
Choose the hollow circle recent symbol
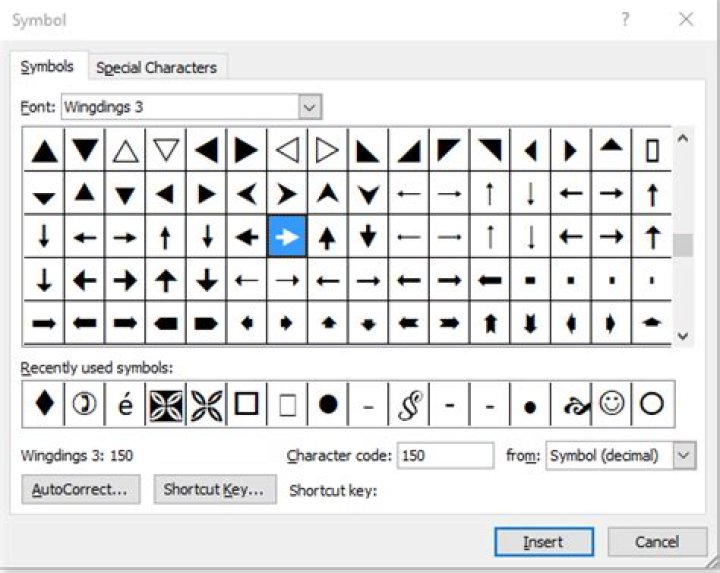[652, 404]
